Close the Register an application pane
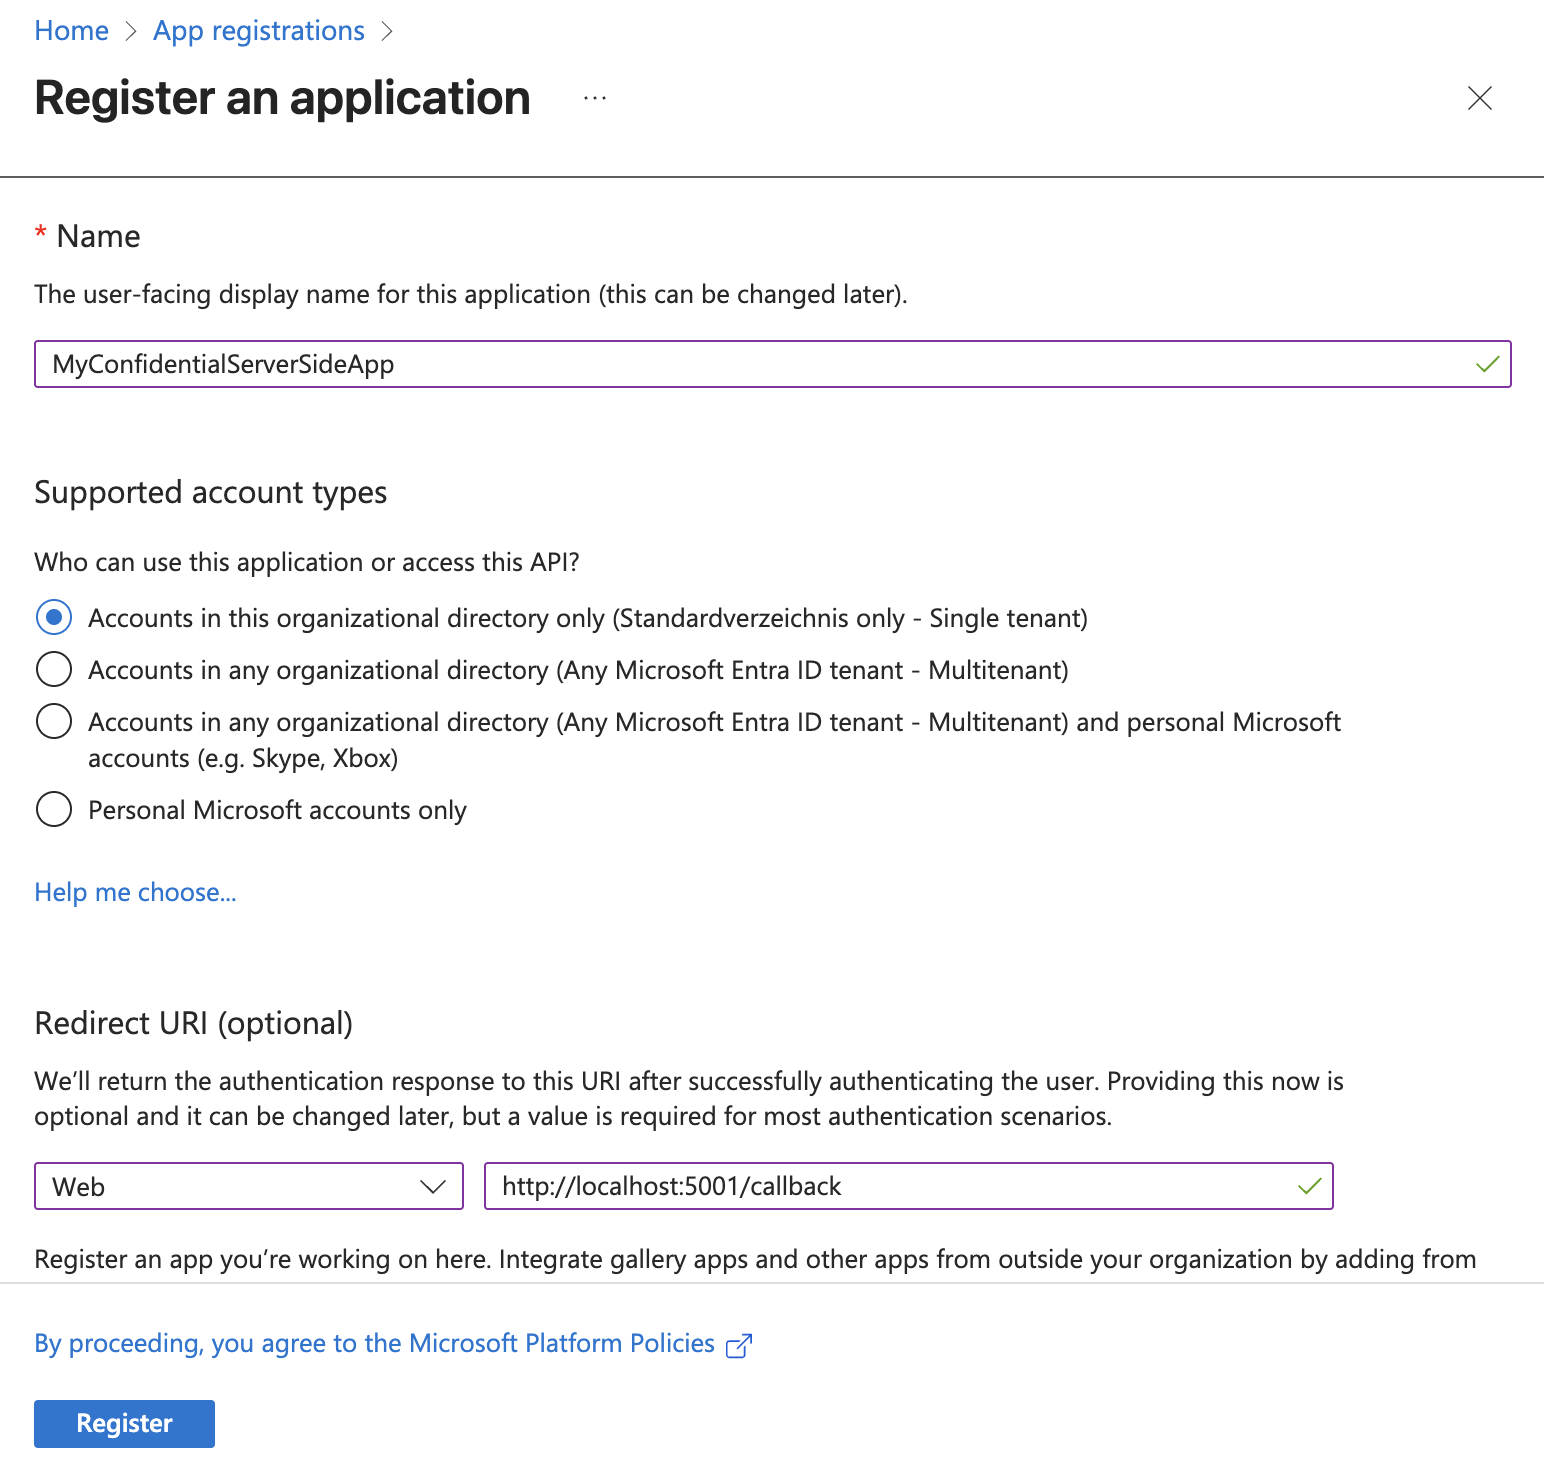Viewport: 1544px width, 1470px height. (1479, 98)
